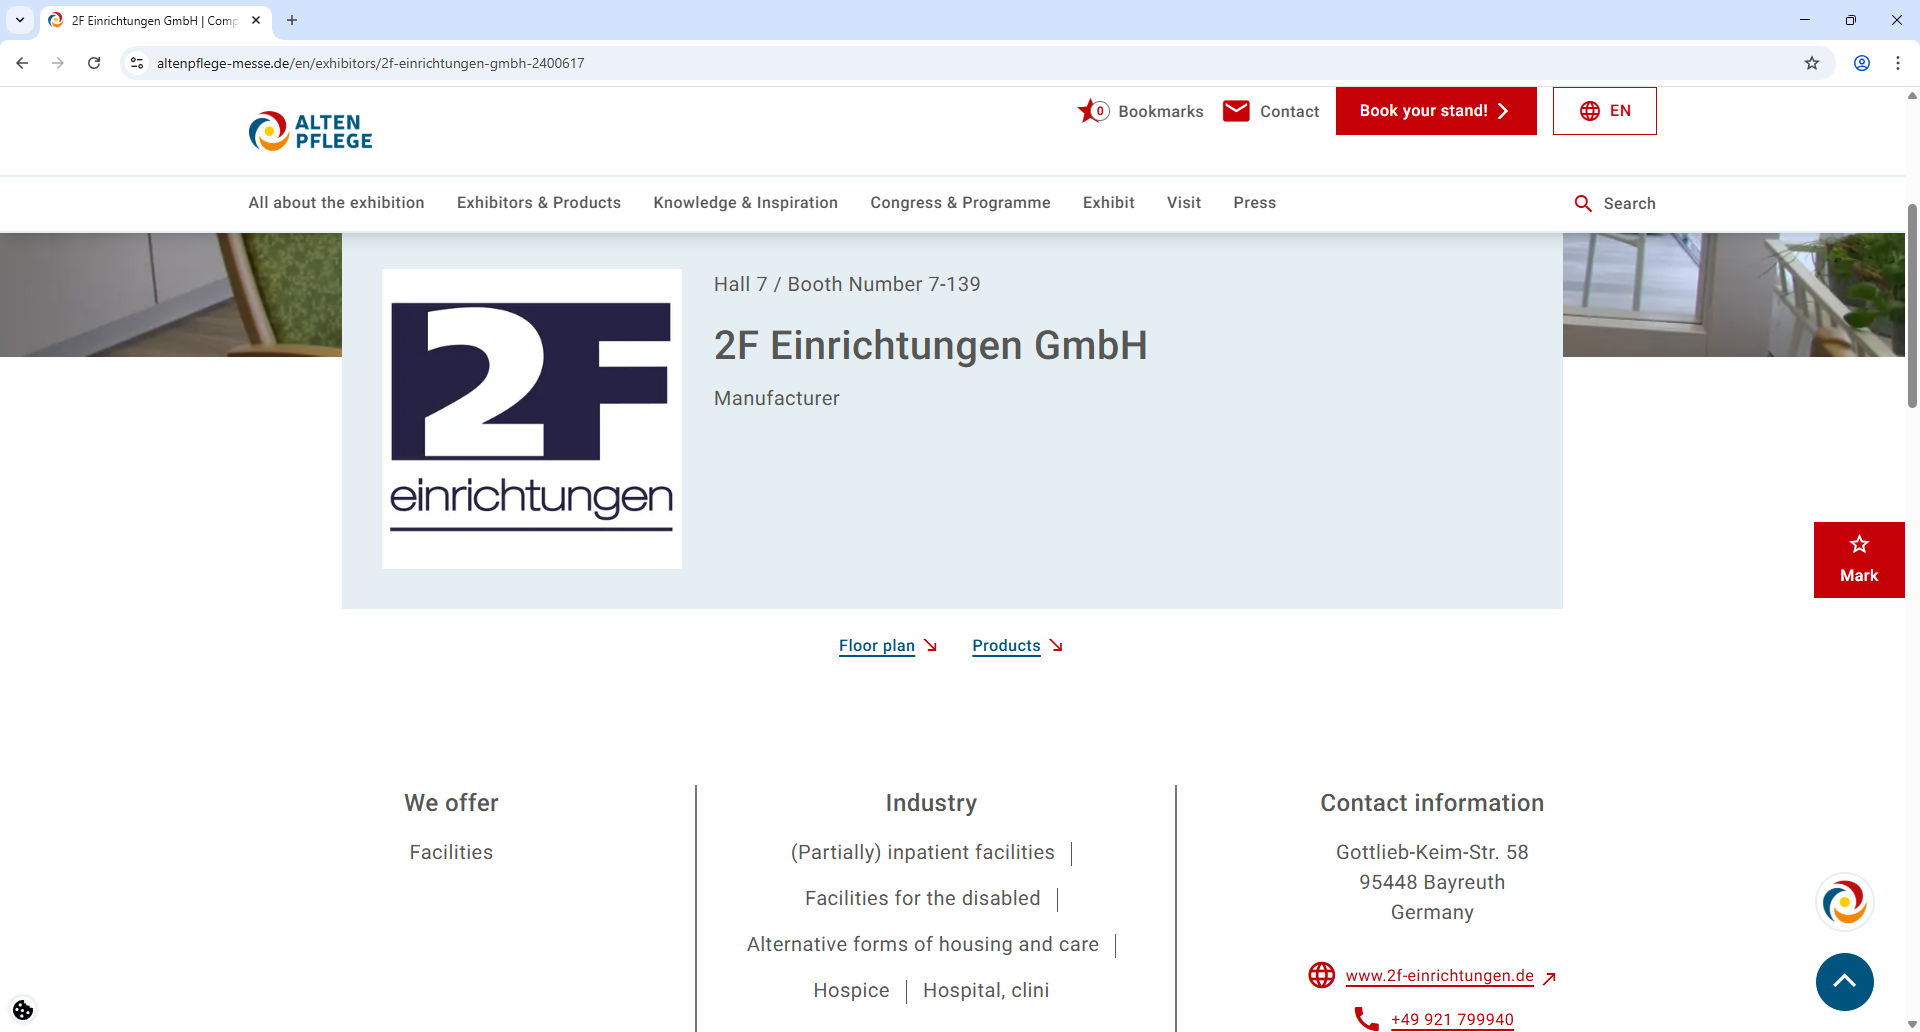Bookmark the page via the address bar star
Screen dimensions: 1920x1032
click(x=1812, y=62)
